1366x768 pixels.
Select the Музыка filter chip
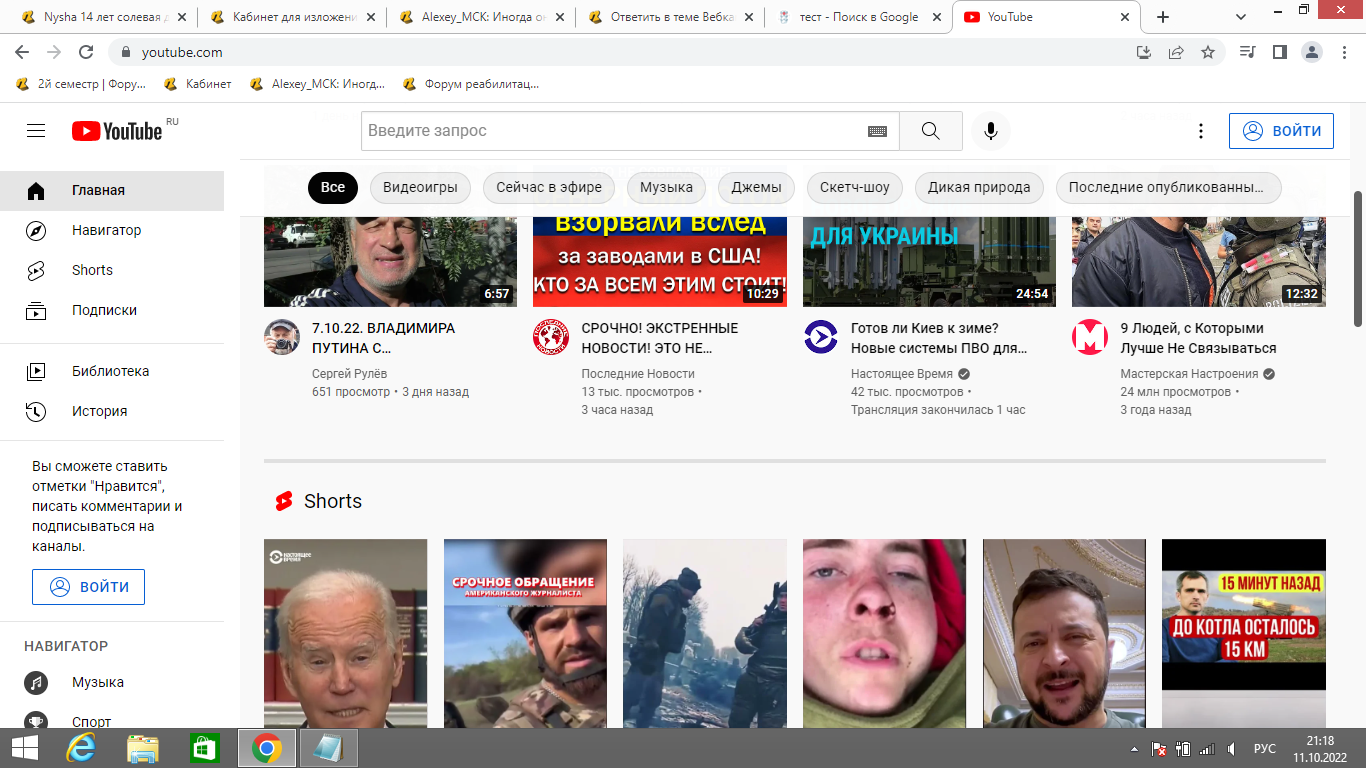point(667,187)
